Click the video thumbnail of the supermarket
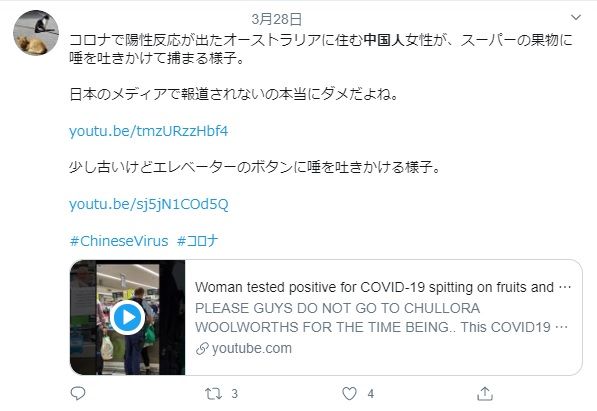Viewport: 597px width, 411px height. click(128, 317)
